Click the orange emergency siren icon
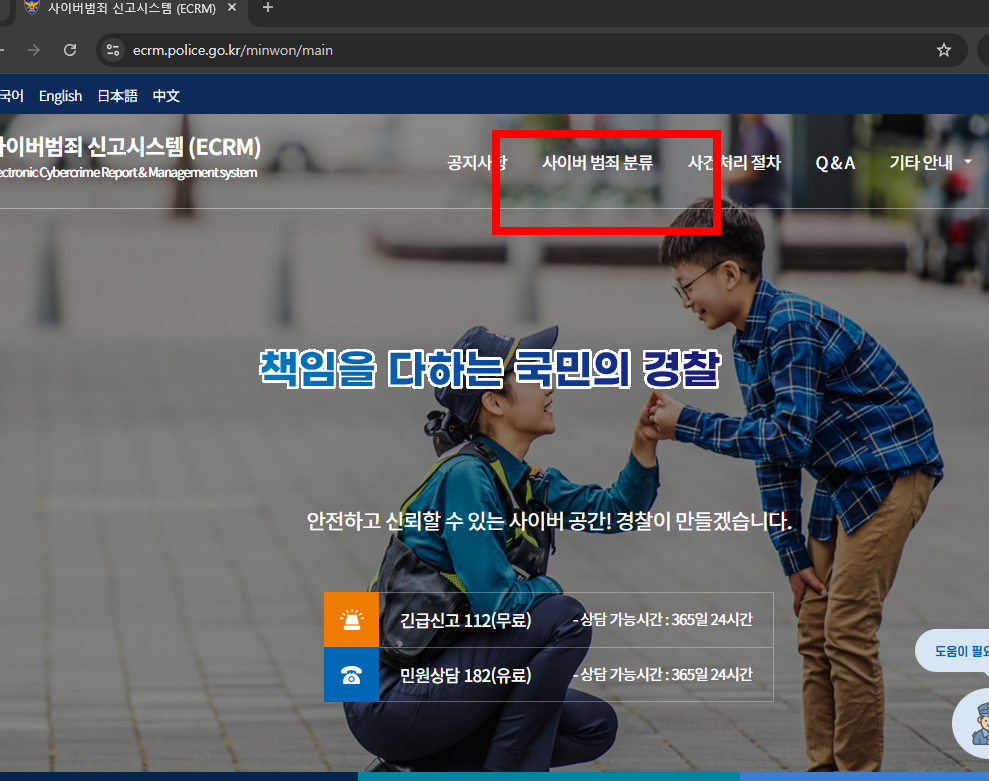 coord(351,619)
